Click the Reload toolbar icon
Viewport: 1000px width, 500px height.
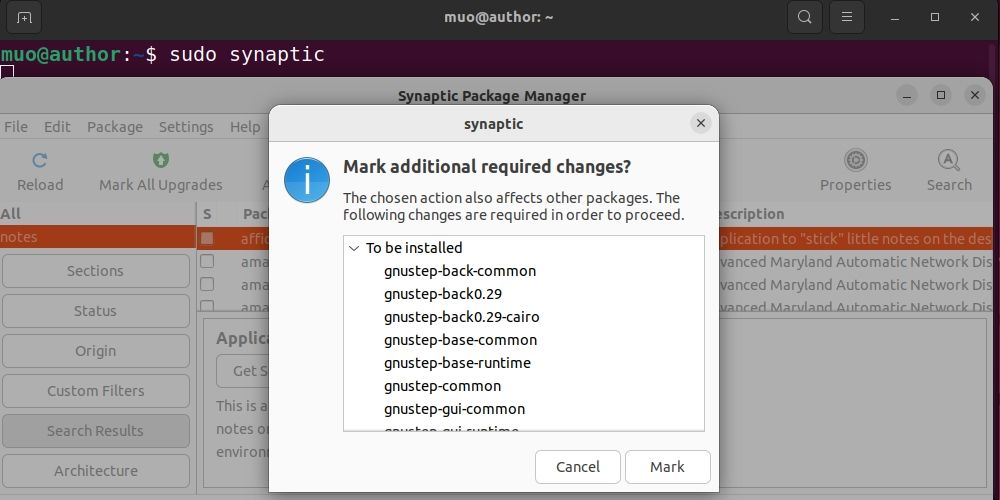(40, 160)
